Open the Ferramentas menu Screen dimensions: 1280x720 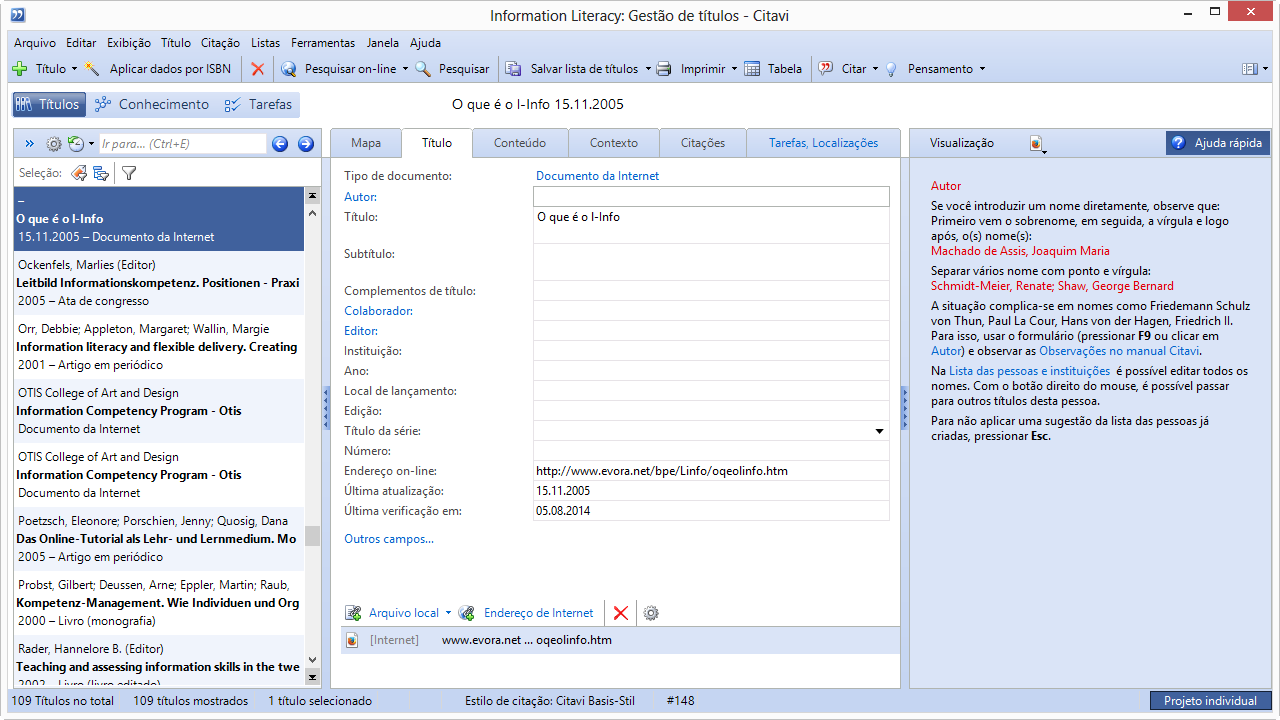click(x=323, y=43)
